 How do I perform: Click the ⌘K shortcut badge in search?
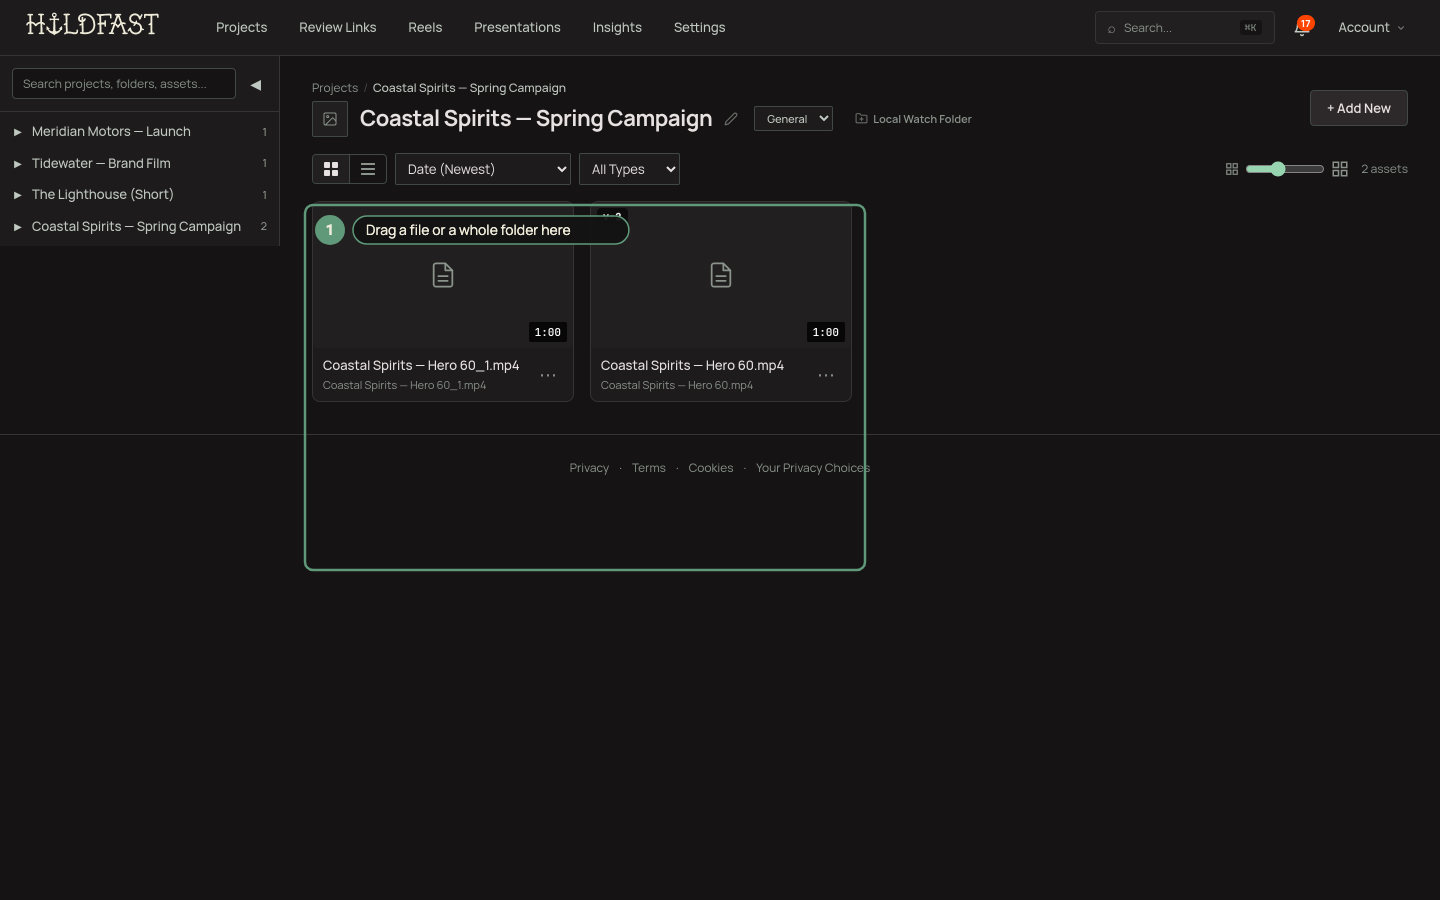click(1250, 28)
